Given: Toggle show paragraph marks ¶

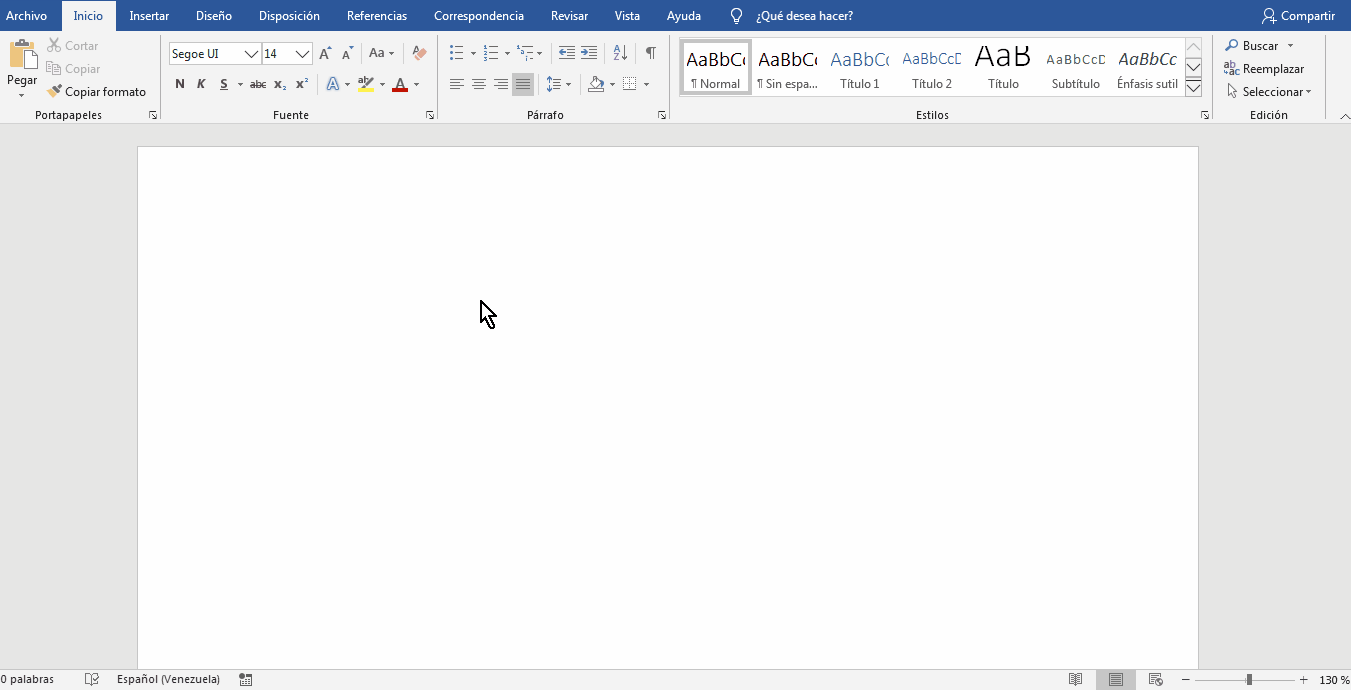Looking at the screenshot, I should [651, 53].
